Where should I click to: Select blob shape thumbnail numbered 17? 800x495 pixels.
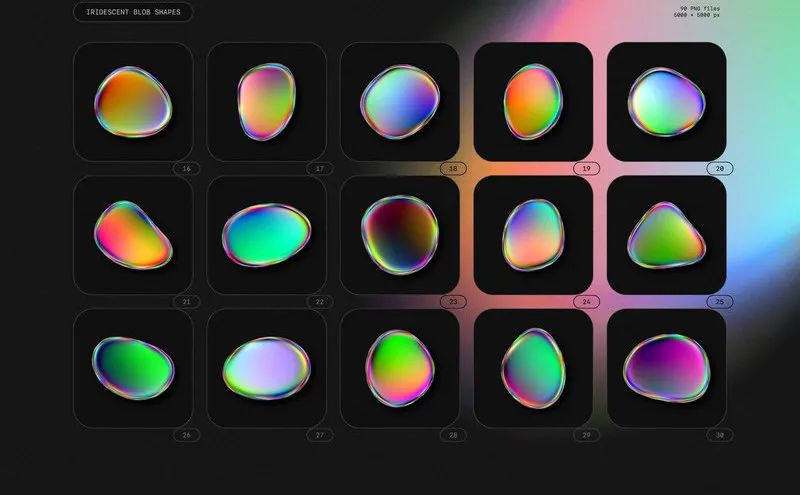click(266, 102)
